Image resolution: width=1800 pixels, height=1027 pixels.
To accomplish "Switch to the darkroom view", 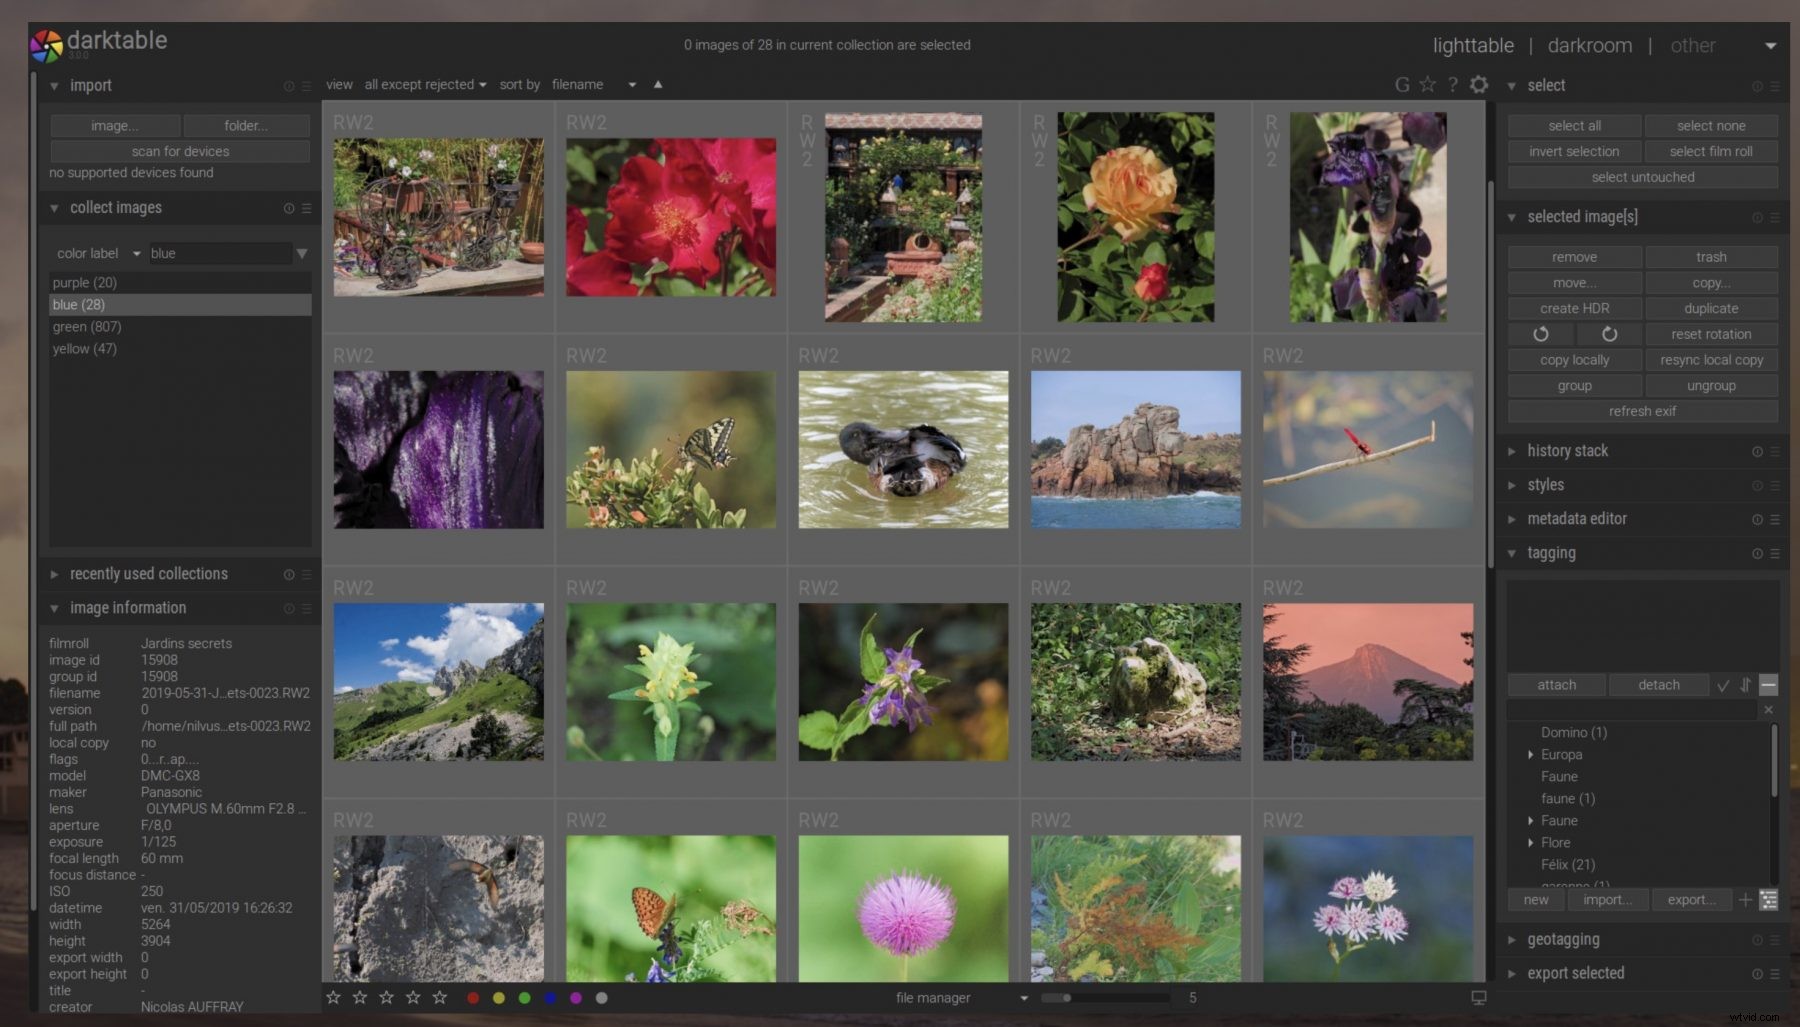I will [x=1590, y=45].
